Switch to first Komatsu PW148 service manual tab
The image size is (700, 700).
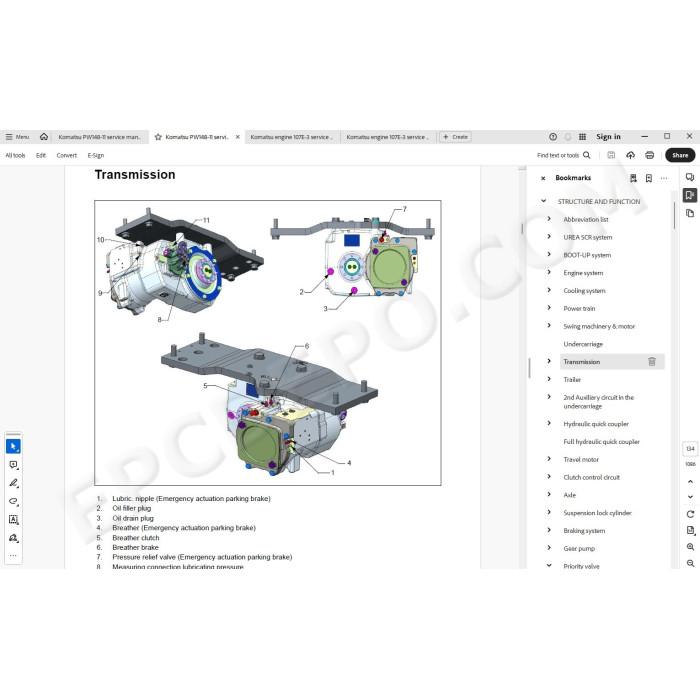tap(99, 137)
